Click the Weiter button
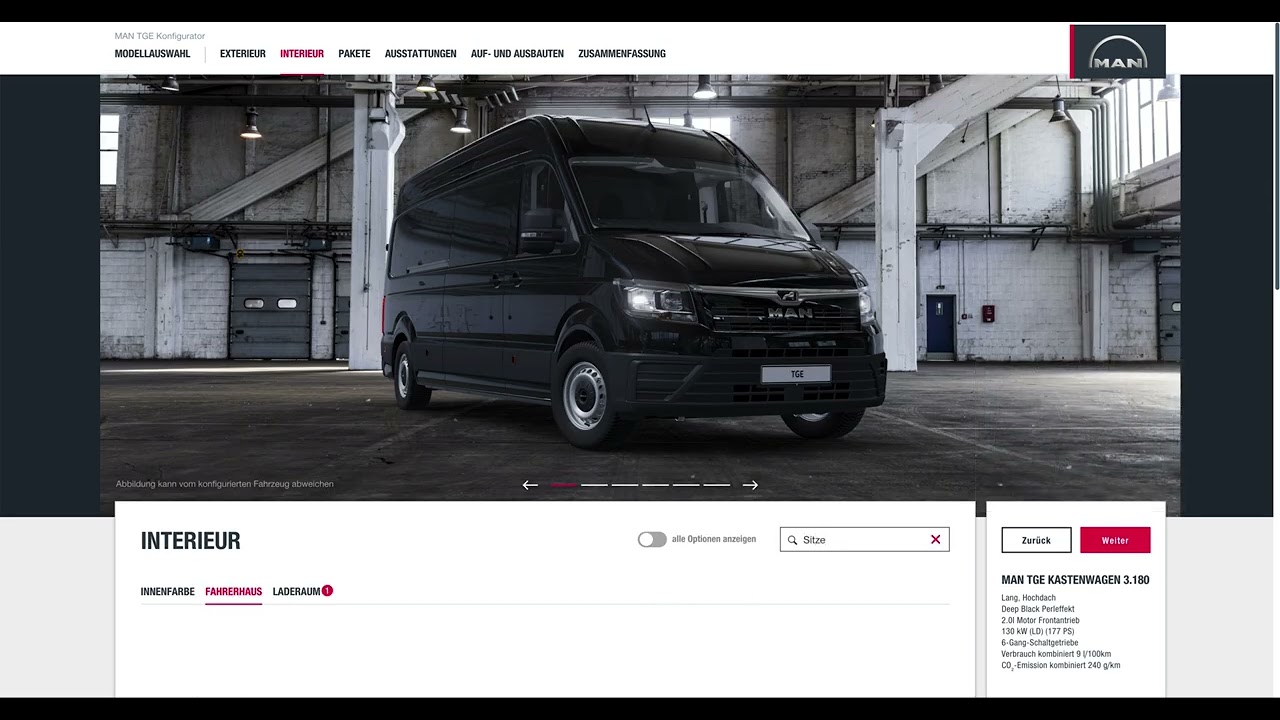This screenshot has width=1280, height=720. 1115,540
